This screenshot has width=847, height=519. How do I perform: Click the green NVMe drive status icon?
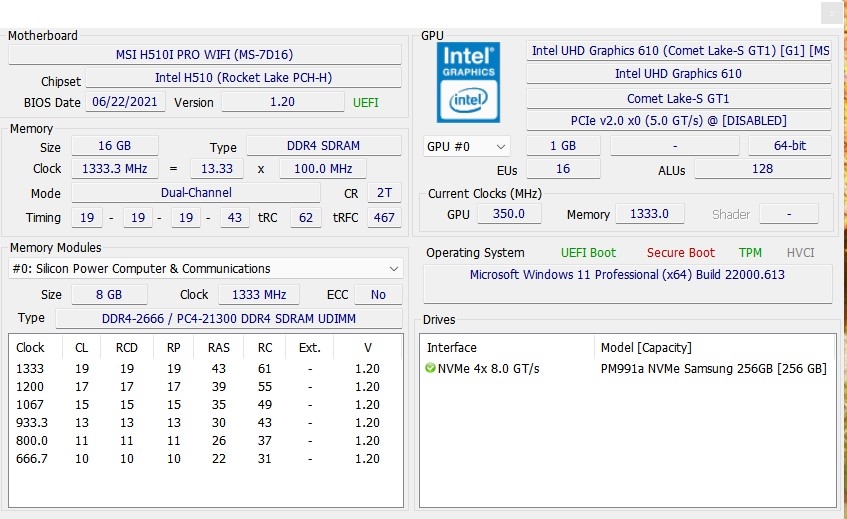(430, 368)
